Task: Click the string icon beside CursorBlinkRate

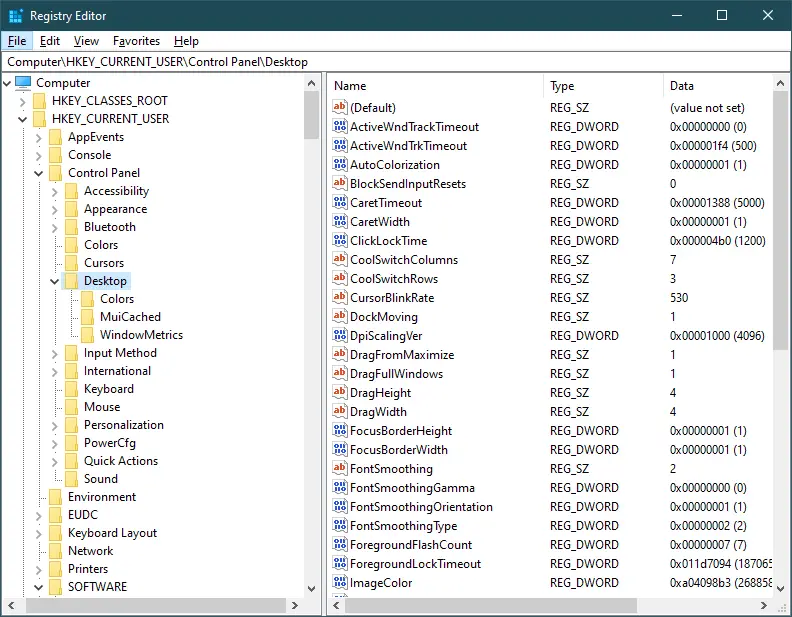Action: tap(340, 297)
